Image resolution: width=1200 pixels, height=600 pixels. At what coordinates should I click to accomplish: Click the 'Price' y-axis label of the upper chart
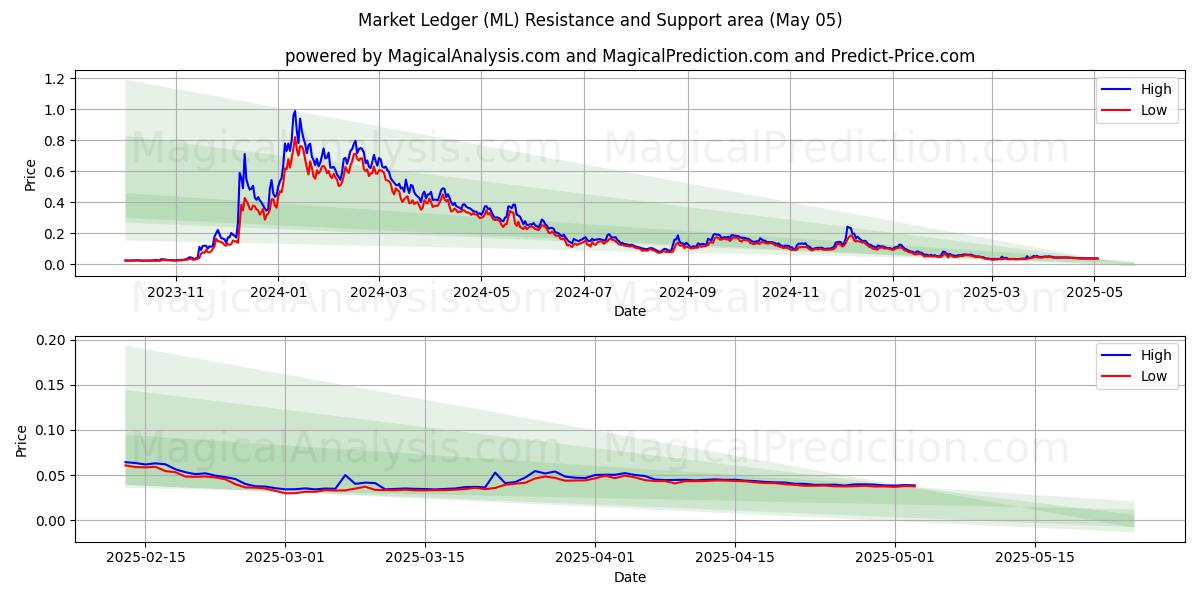[30, 174]
